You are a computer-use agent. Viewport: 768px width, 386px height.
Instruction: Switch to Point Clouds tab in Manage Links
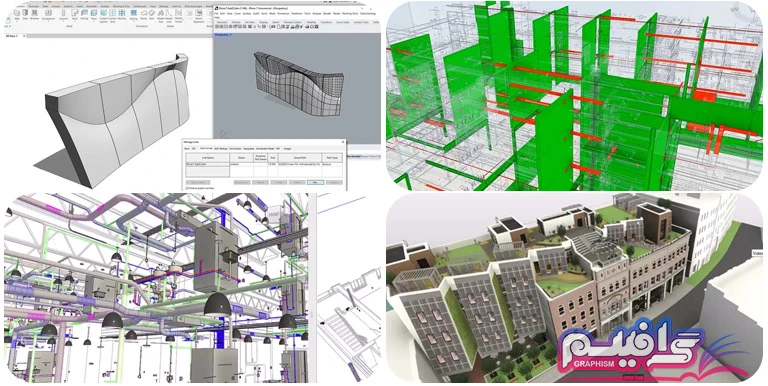point(235,148)
